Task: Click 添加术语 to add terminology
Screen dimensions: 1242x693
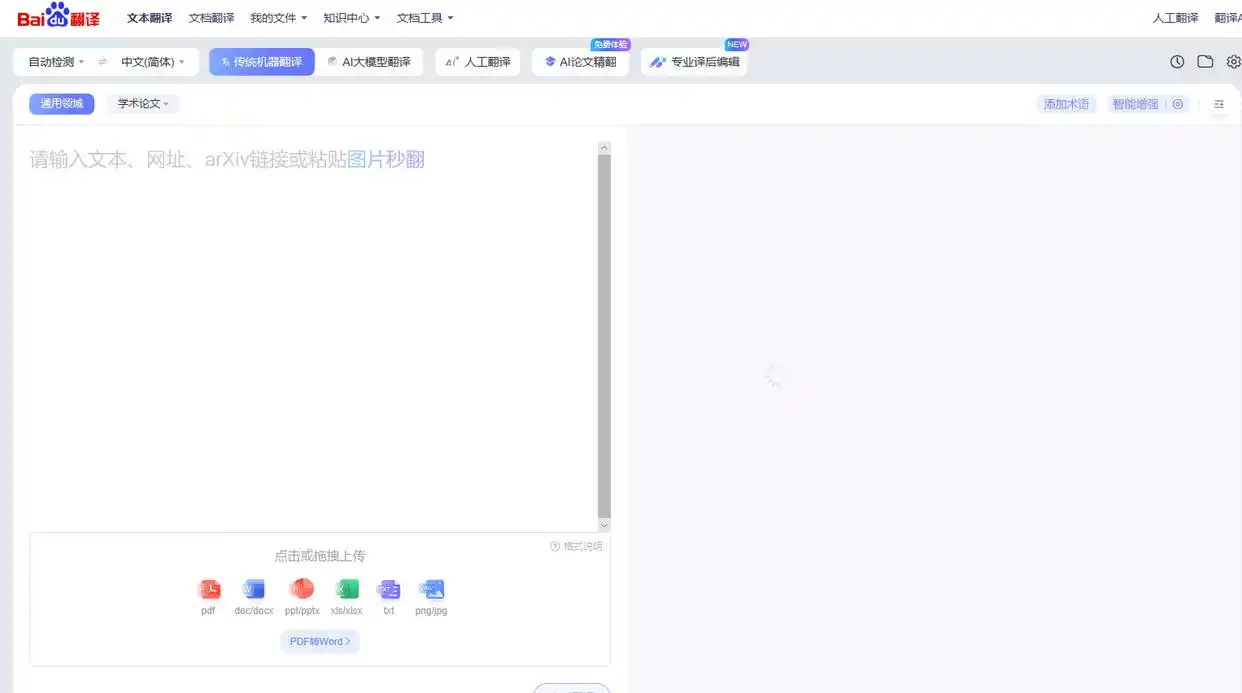Action: click(x=1066, y=104)
